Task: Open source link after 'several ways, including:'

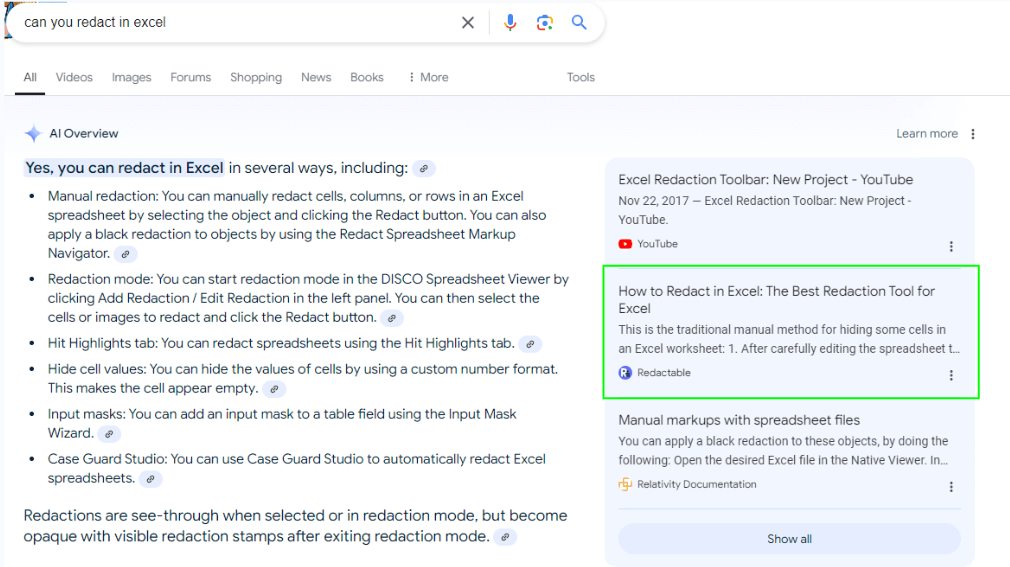Action: pyautogui.click(x=423, y=169)
